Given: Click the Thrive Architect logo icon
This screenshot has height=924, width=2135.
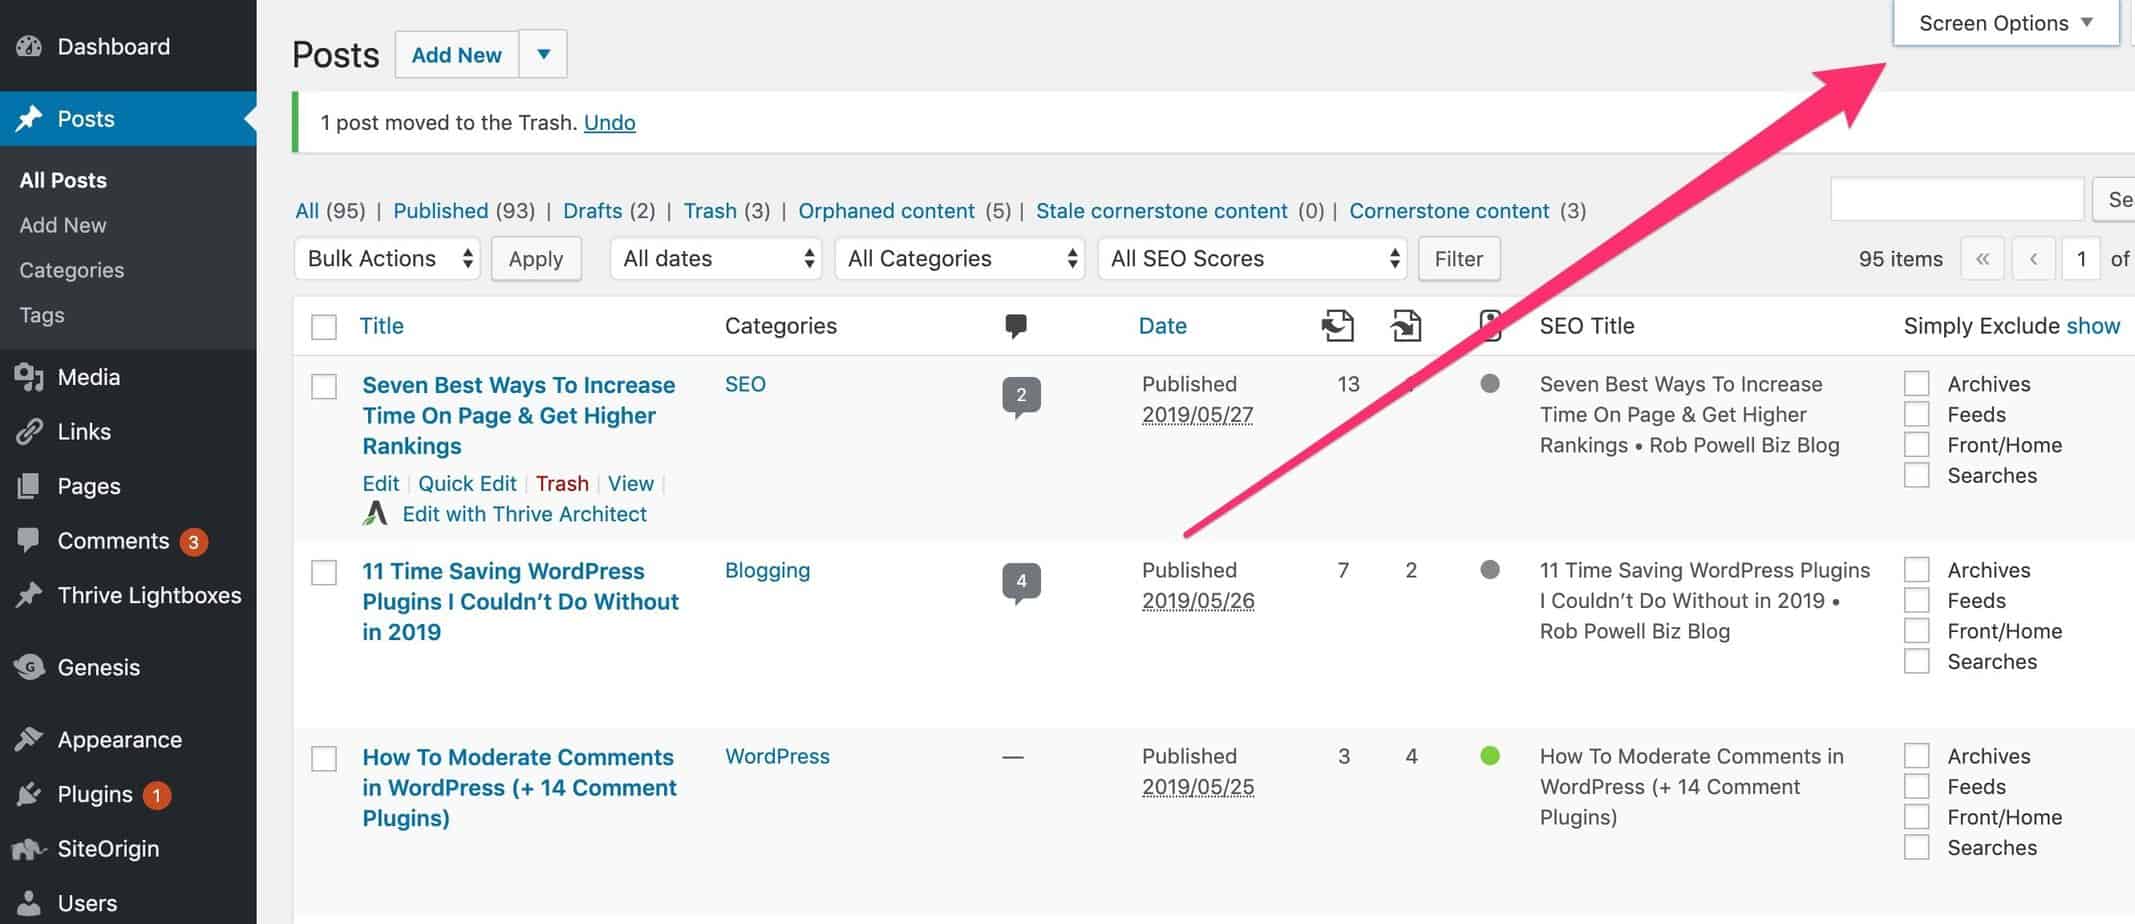Looking at the screenshot, I should click(x=375, y=514).
